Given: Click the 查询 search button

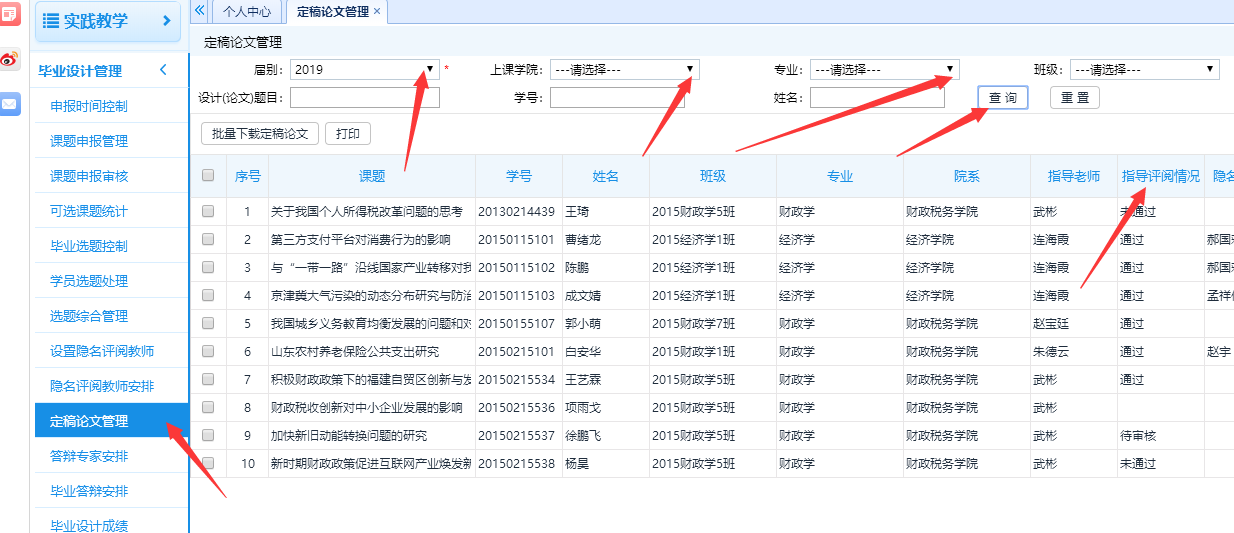Looking at the screenshot, I should pyautogui.click(x=1002, y=97).
